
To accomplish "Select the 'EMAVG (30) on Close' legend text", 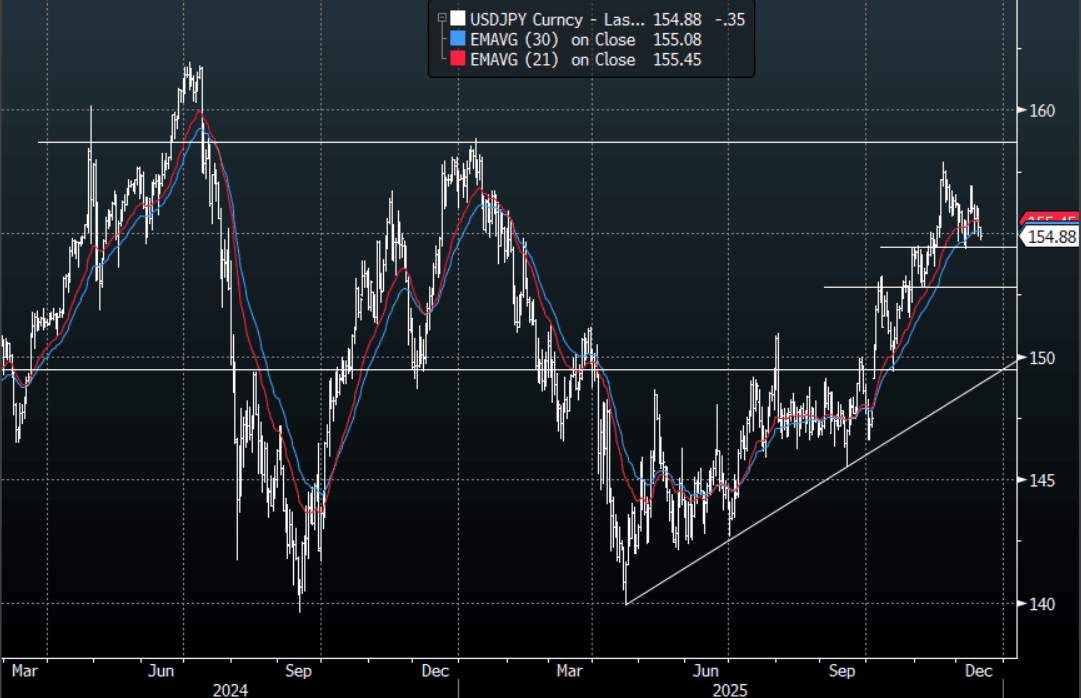I will [x=552, y=39].
